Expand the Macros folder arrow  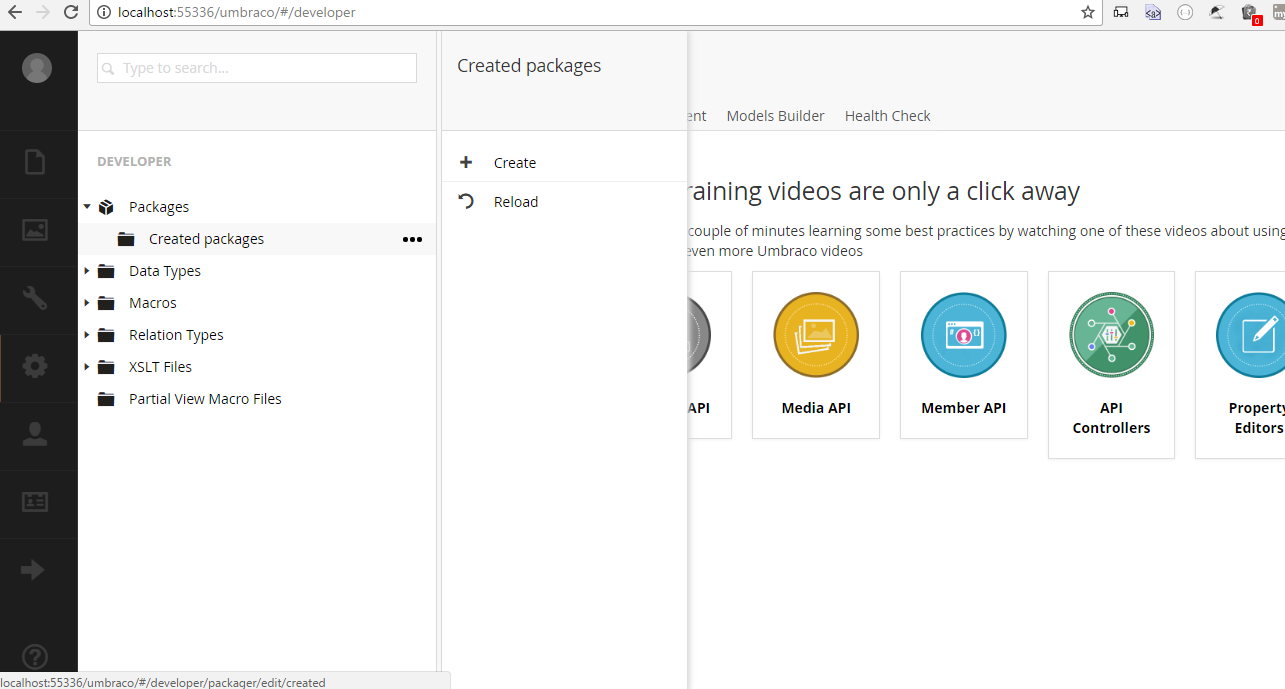point(87,303)
